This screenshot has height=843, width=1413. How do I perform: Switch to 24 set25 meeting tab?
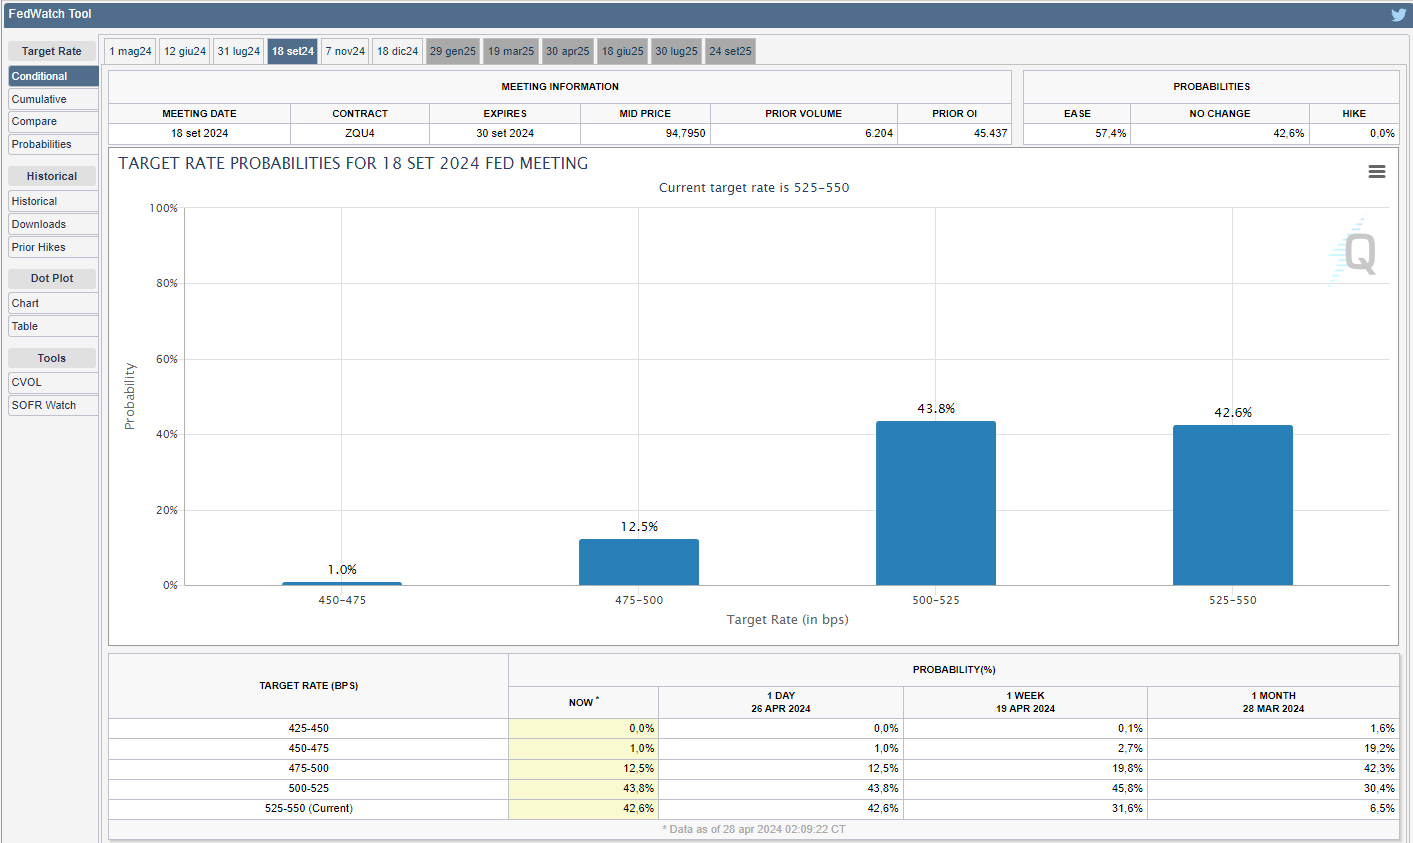(730, 51)
